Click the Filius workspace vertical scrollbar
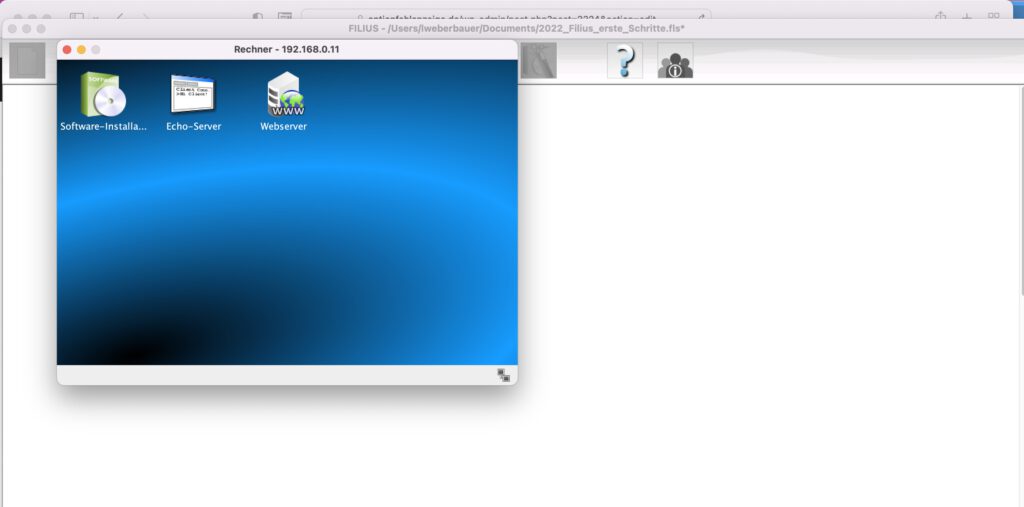This screenshot has width=1024, height=507. 1021,189
